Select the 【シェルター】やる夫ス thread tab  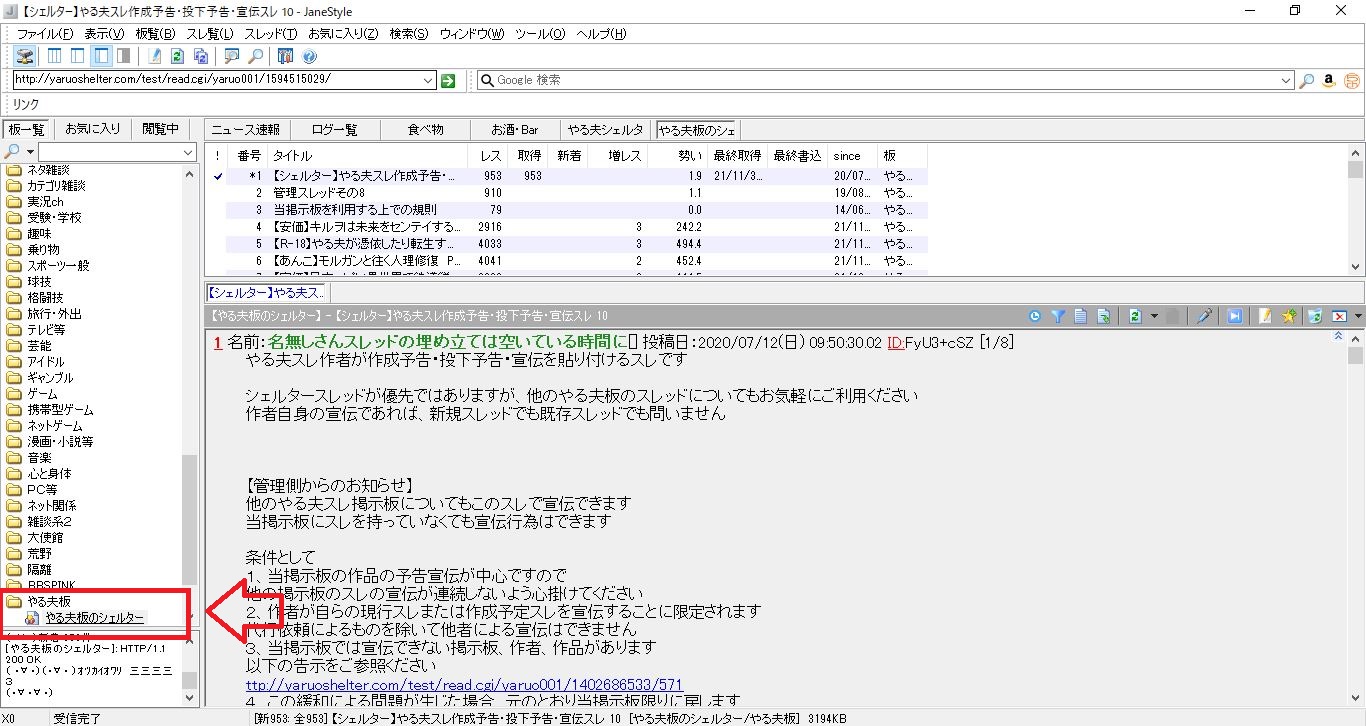(267, 293)
